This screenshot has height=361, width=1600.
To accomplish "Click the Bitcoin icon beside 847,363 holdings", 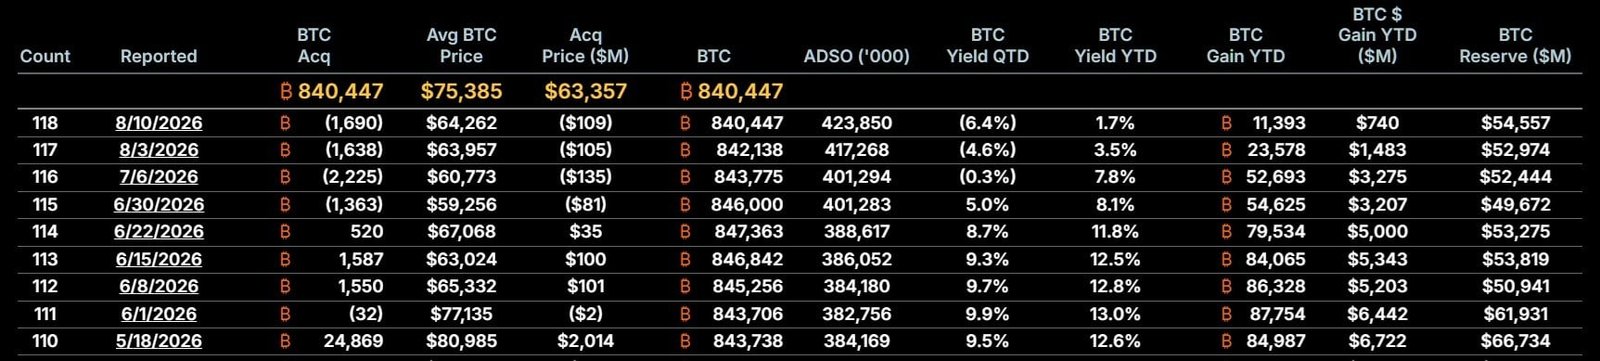I will [685, 231].
